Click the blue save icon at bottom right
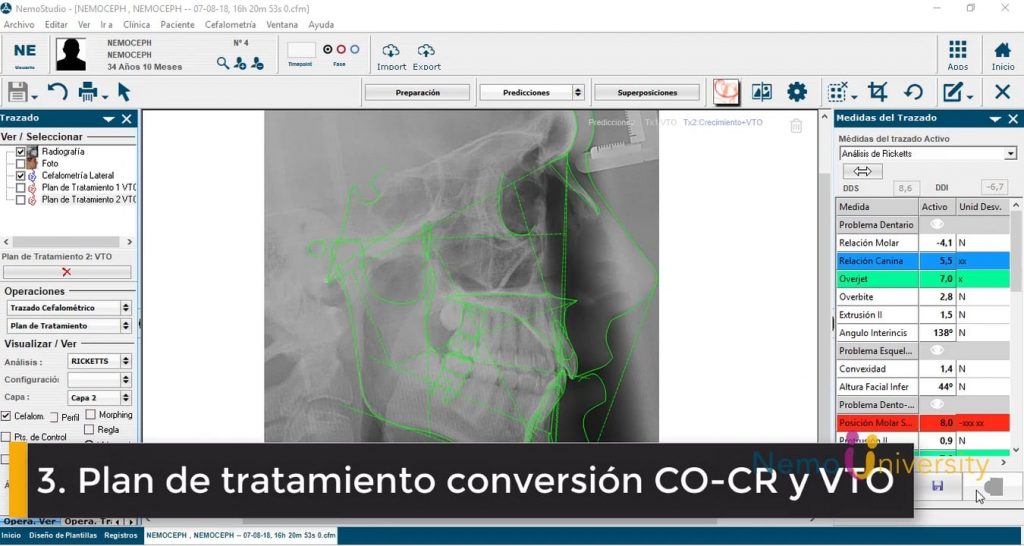The height and width of the screenshot is (546, 1024). click(x=937, y=486)
